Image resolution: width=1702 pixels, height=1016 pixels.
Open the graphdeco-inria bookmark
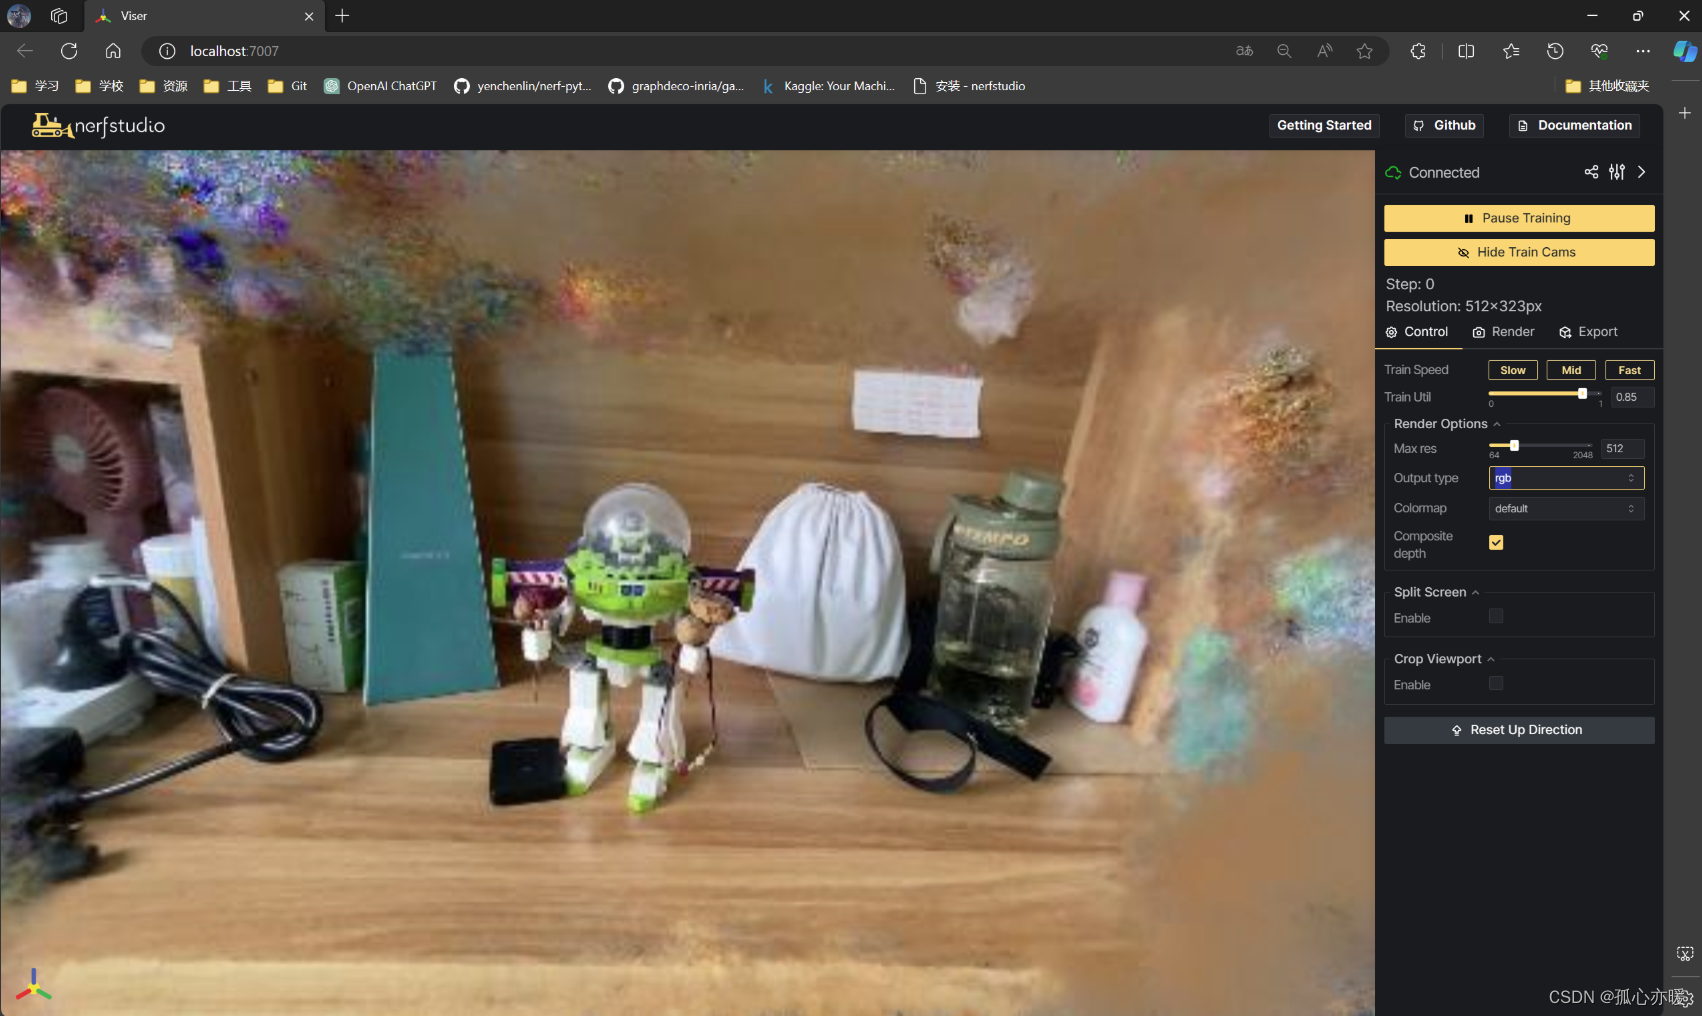[676, 86]
